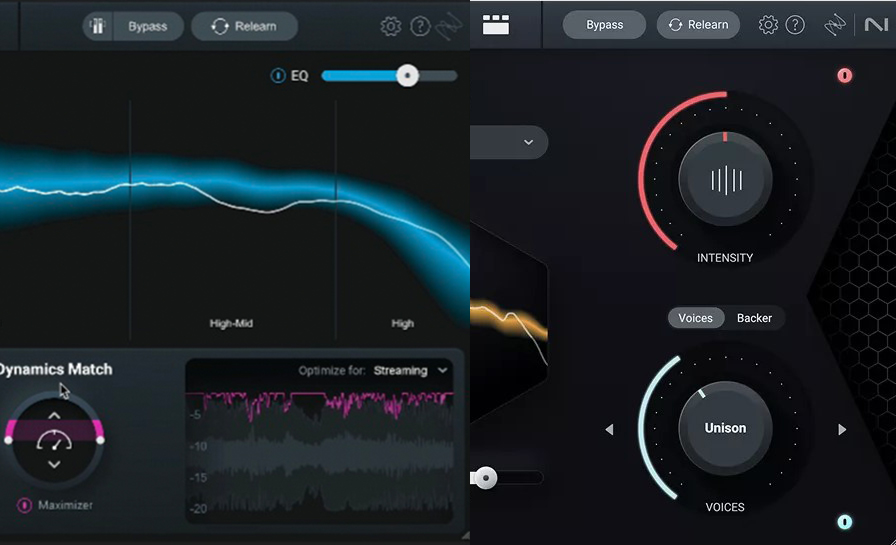896x545 pixels.
Task: Open settings gear in the right plugin
Action: (768, 25)
